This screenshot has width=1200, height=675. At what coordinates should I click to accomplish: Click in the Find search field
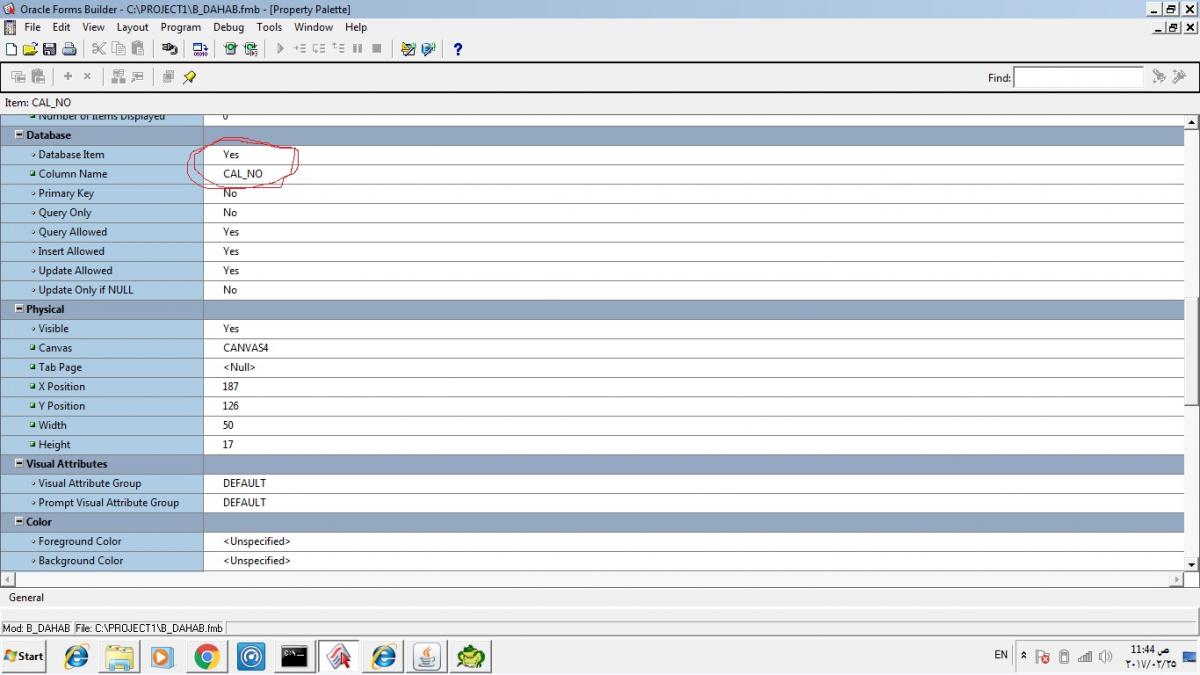(x=1078, y=77)
